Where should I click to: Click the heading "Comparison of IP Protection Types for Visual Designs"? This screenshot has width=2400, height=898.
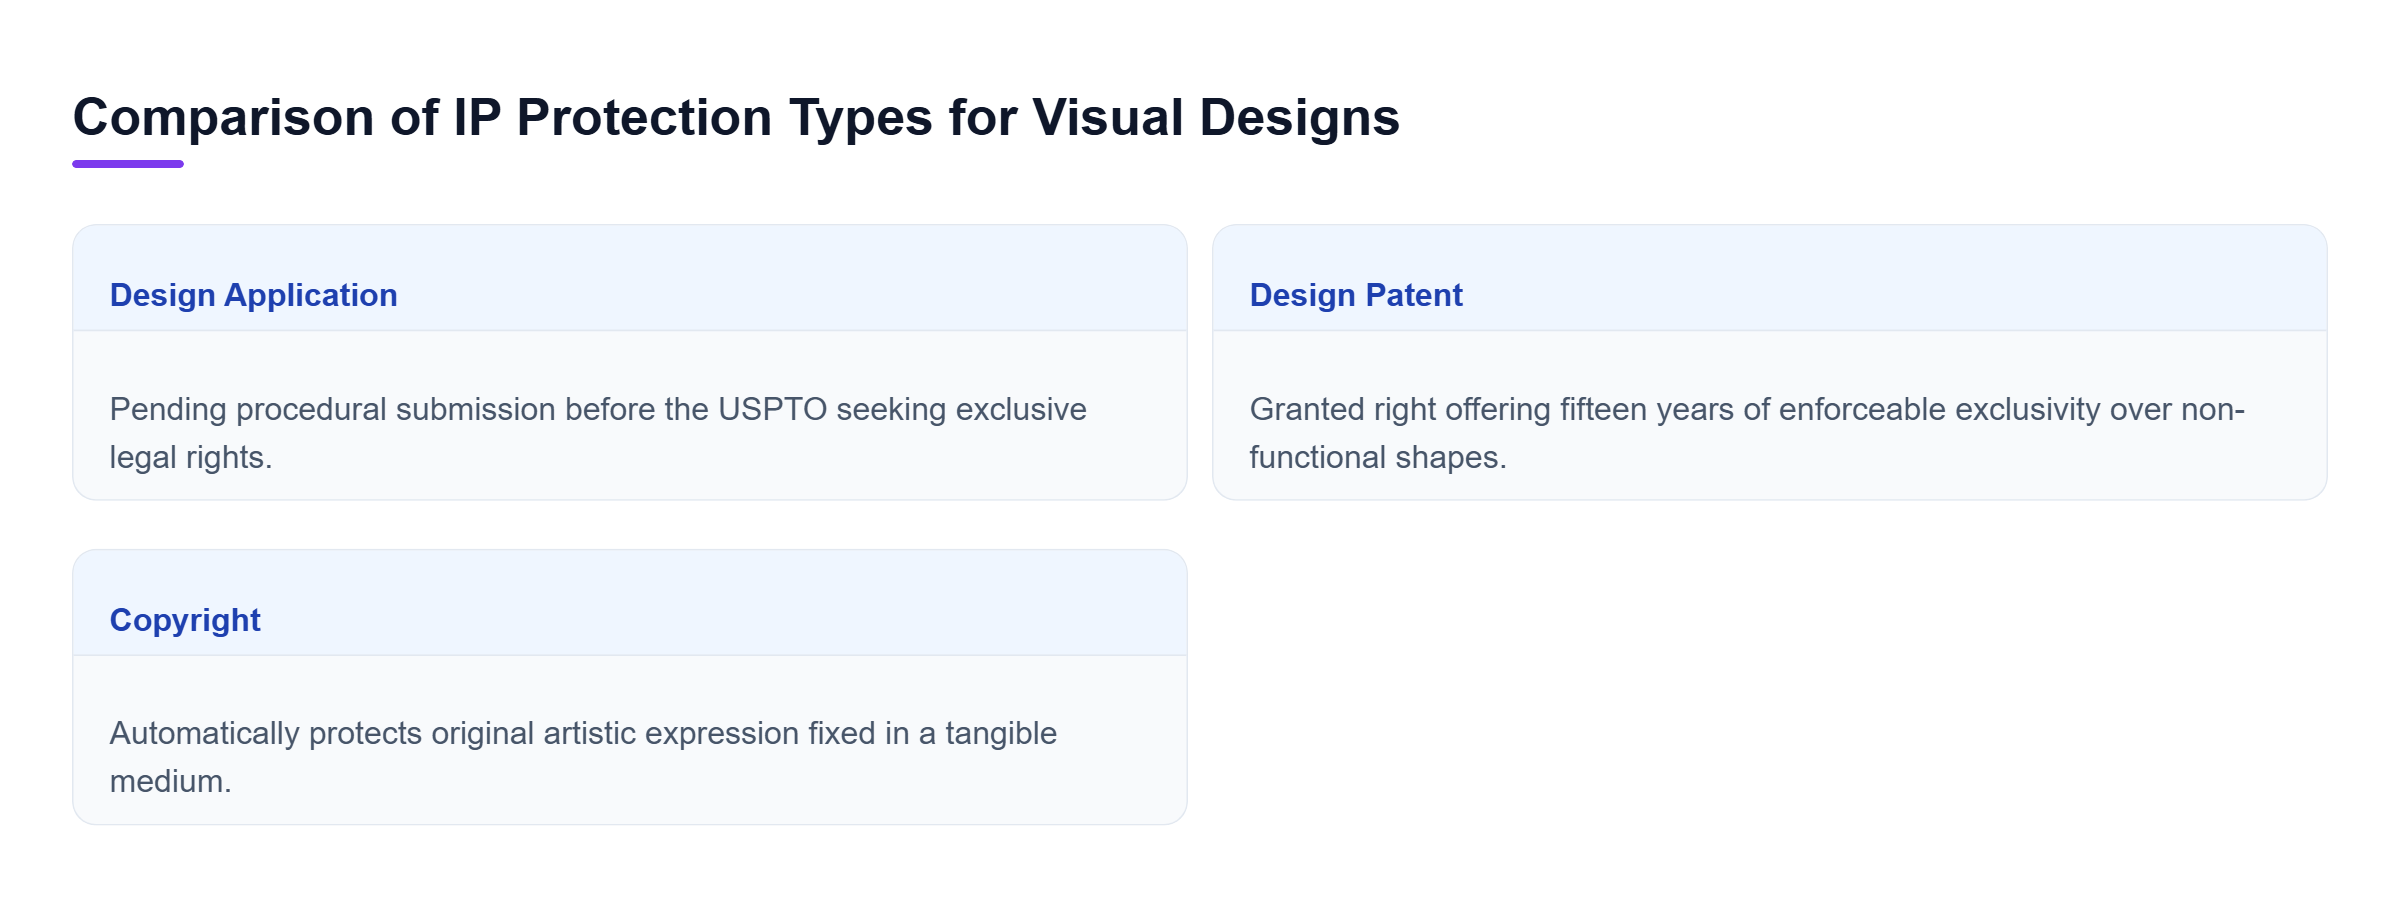736,117
